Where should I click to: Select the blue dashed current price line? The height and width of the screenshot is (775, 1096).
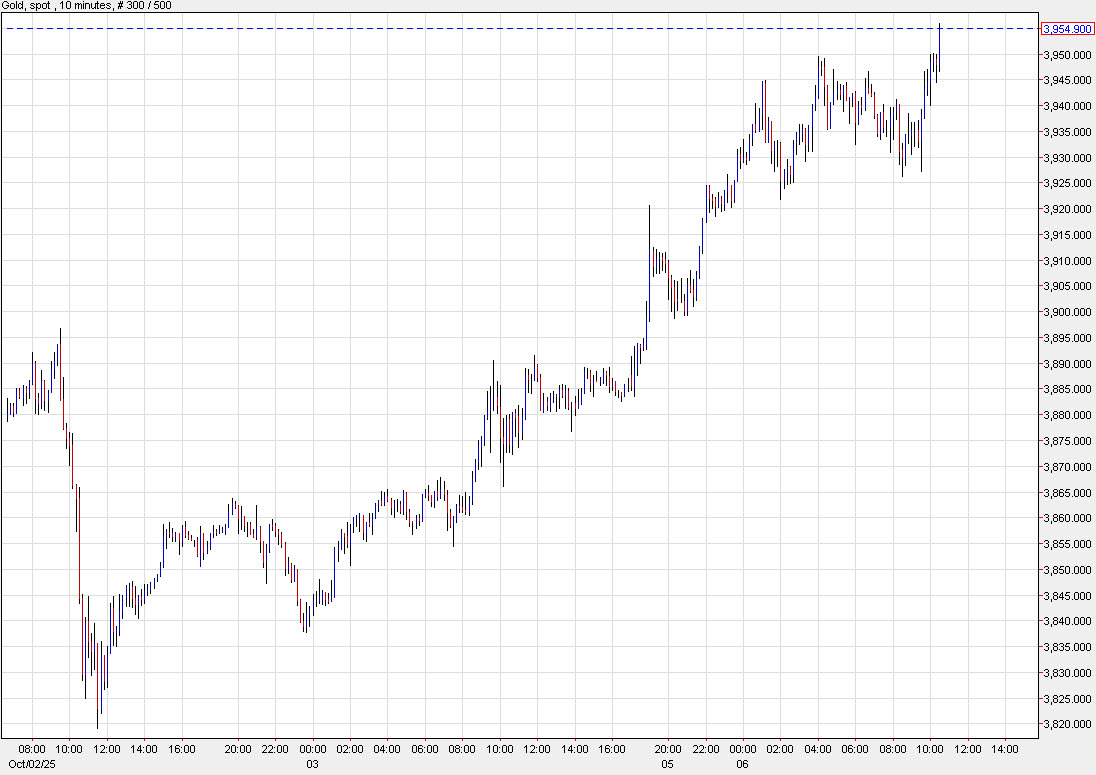[500, 29]
